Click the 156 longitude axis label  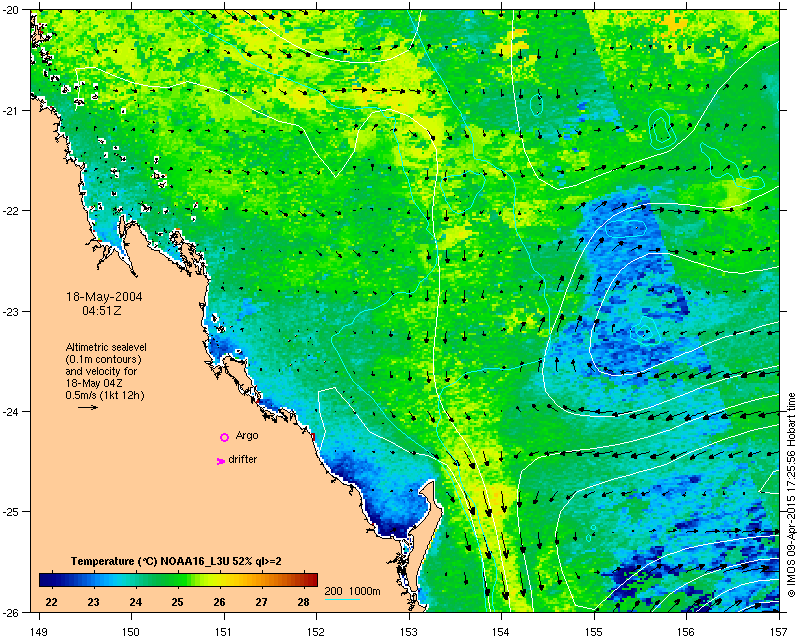(x=687, y=632)
